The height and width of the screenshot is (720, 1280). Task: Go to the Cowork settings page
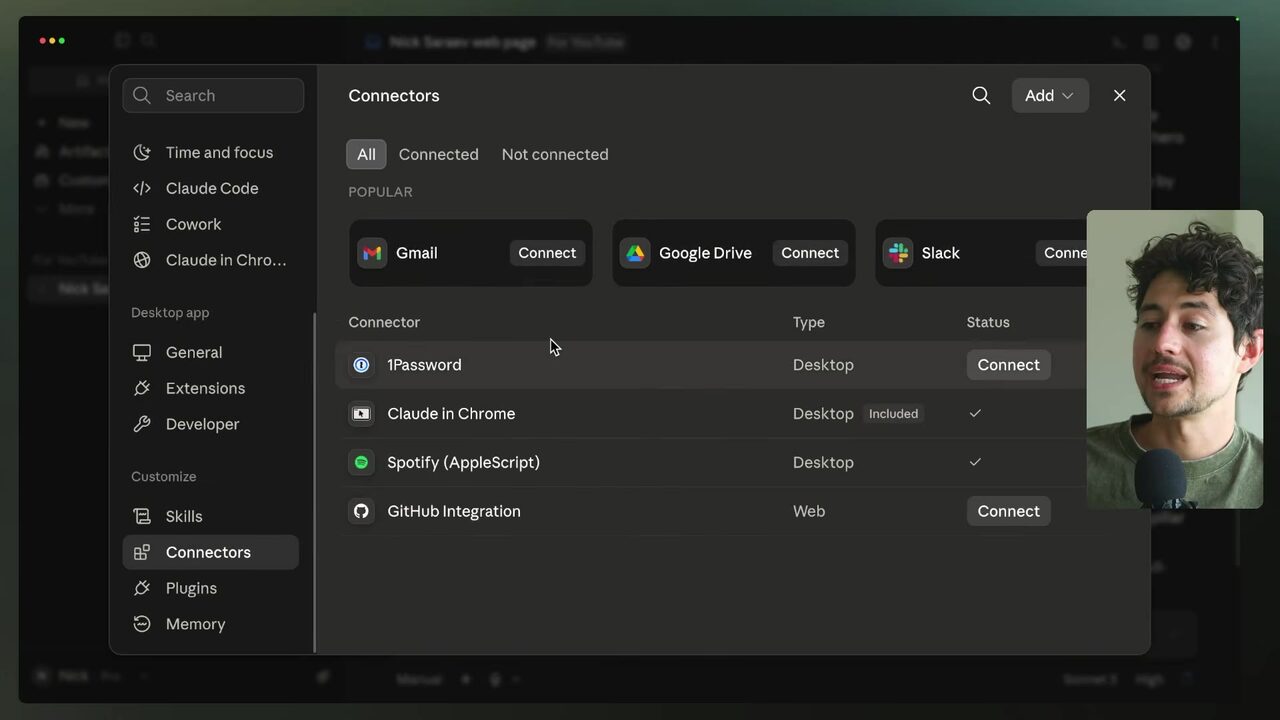coord(210,224)
